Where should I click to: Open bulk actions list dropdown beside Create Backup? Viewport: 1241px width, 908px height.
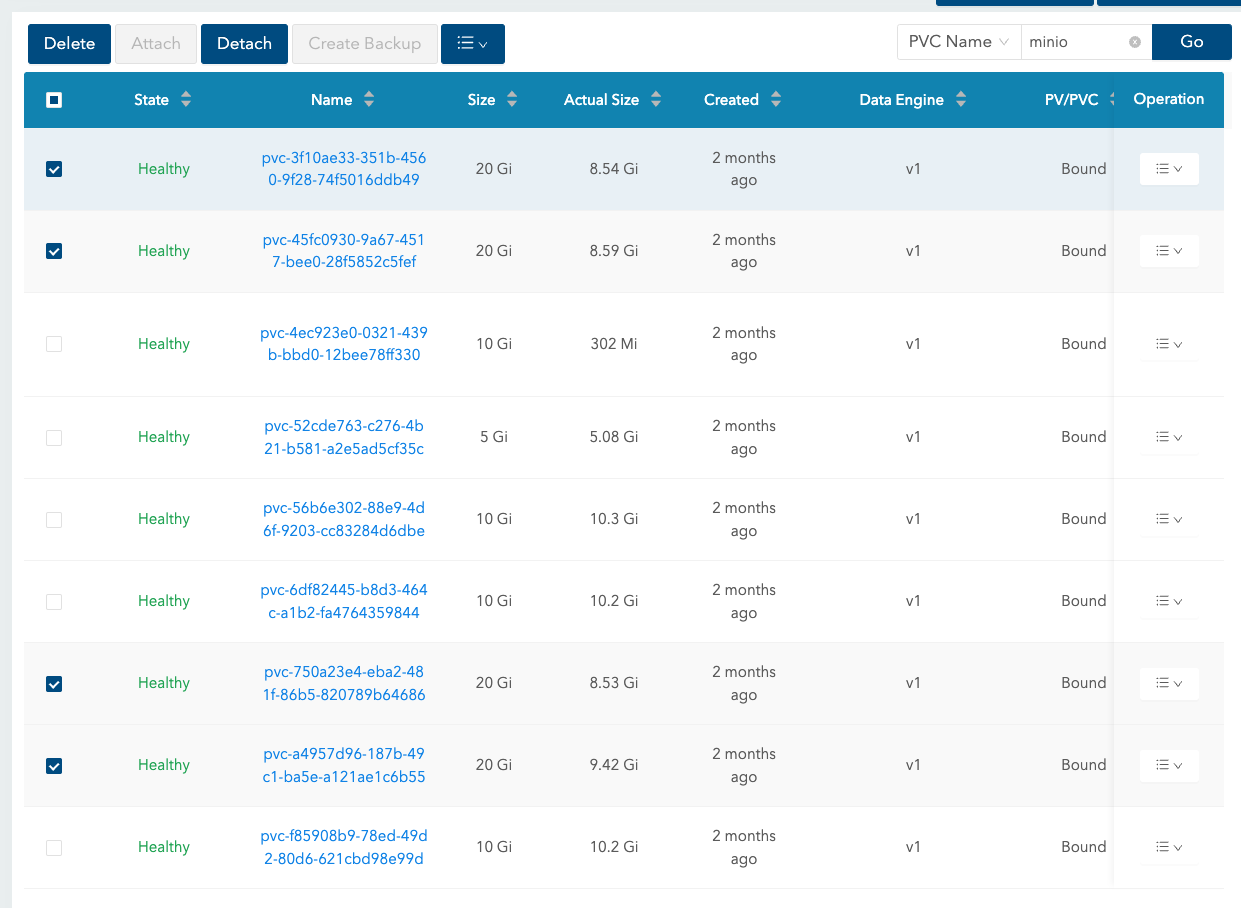[x=472, y=44]
